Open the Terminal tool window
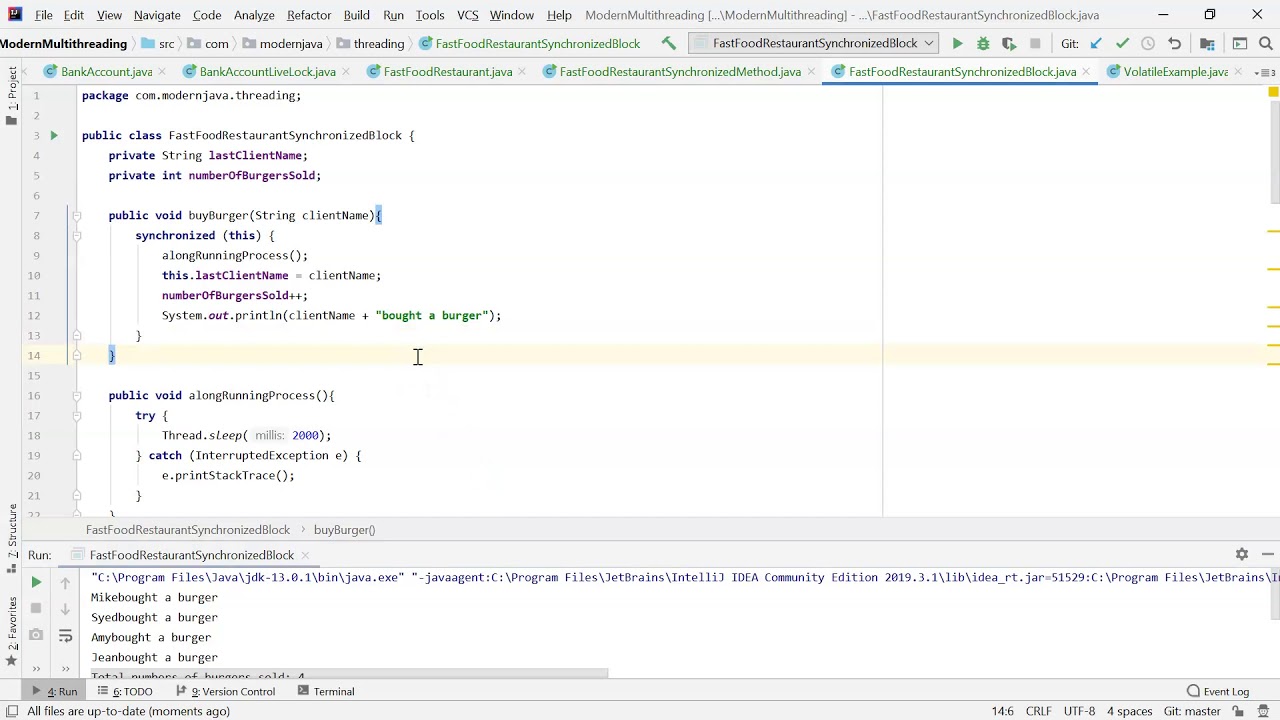Image resolution: width=1280 pixels, height=720 pixels. (326, 692)
